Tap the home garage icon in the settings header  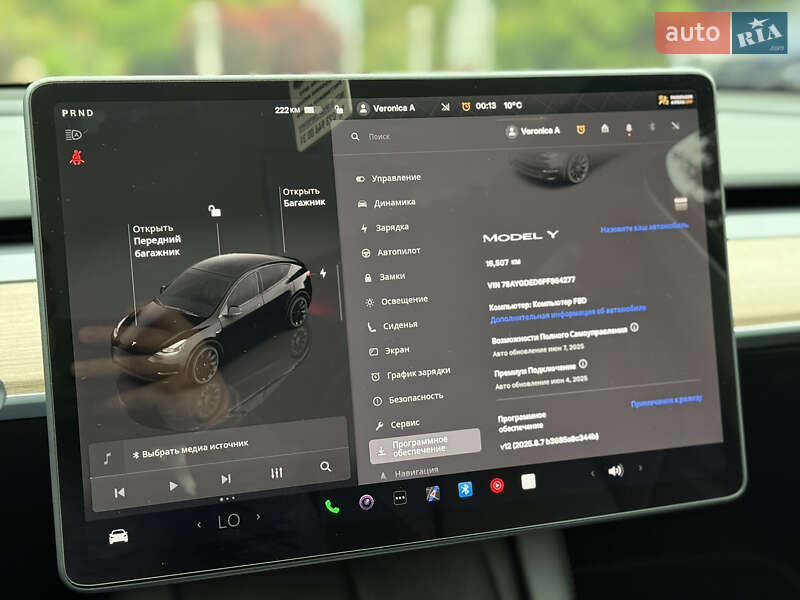point(605,128)
